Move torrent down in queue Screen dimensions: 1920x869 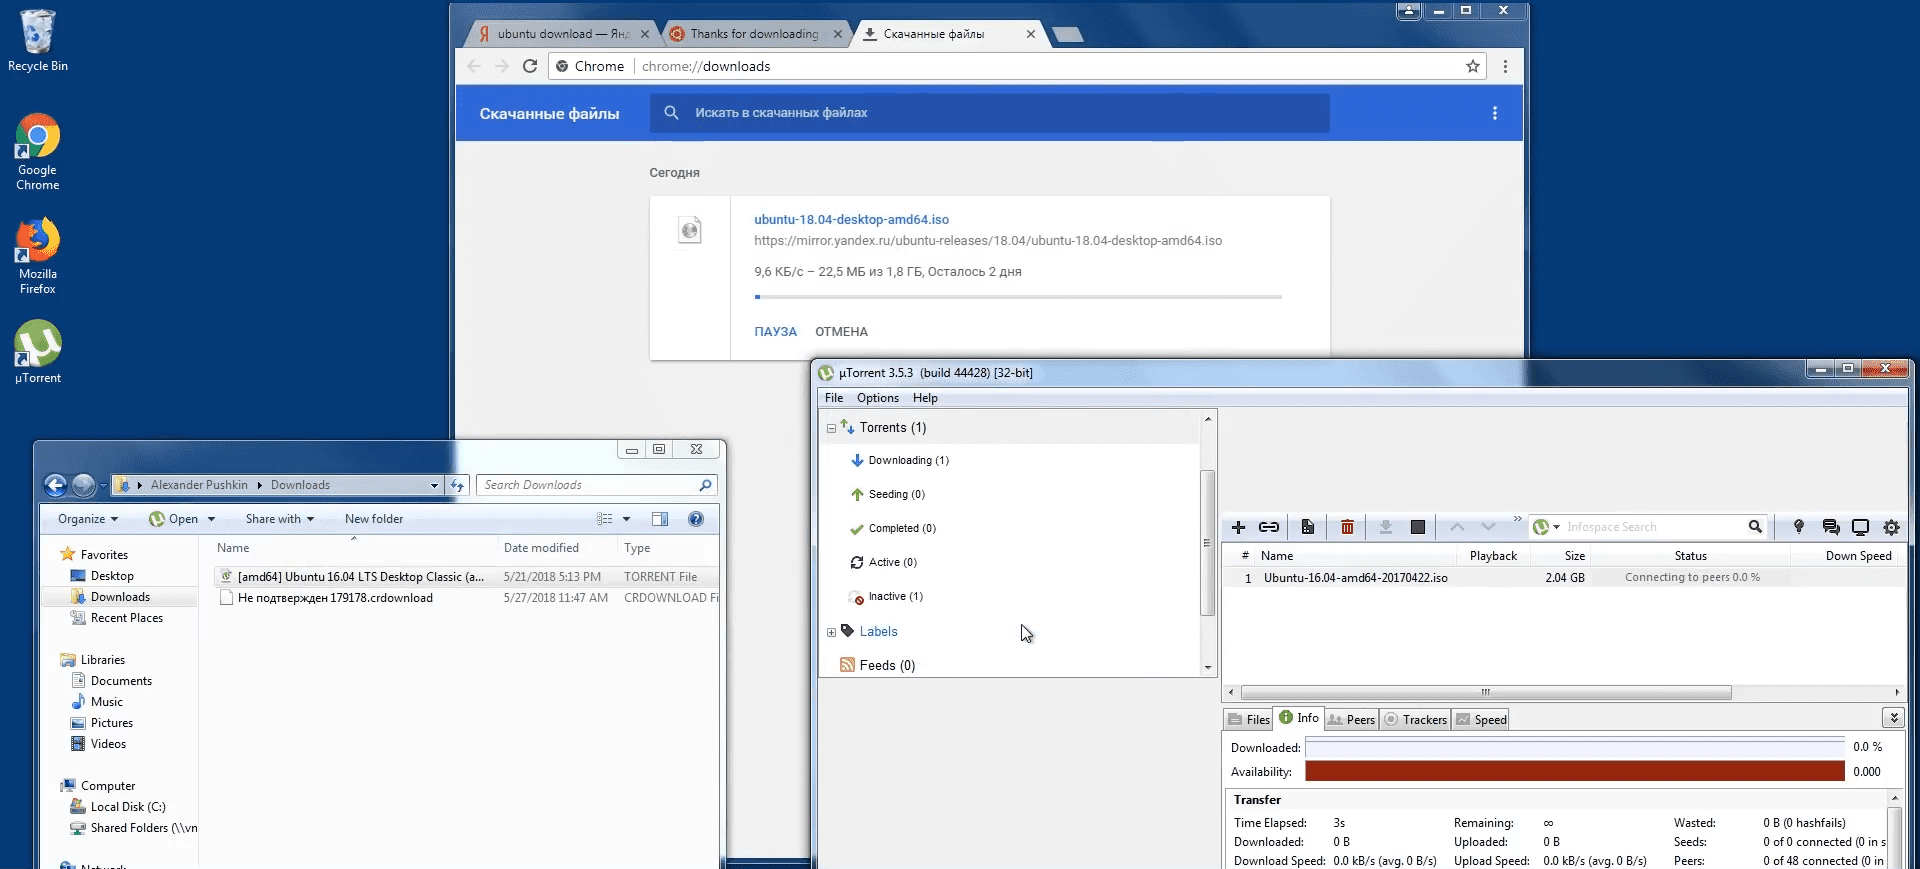pos(1488,527)
